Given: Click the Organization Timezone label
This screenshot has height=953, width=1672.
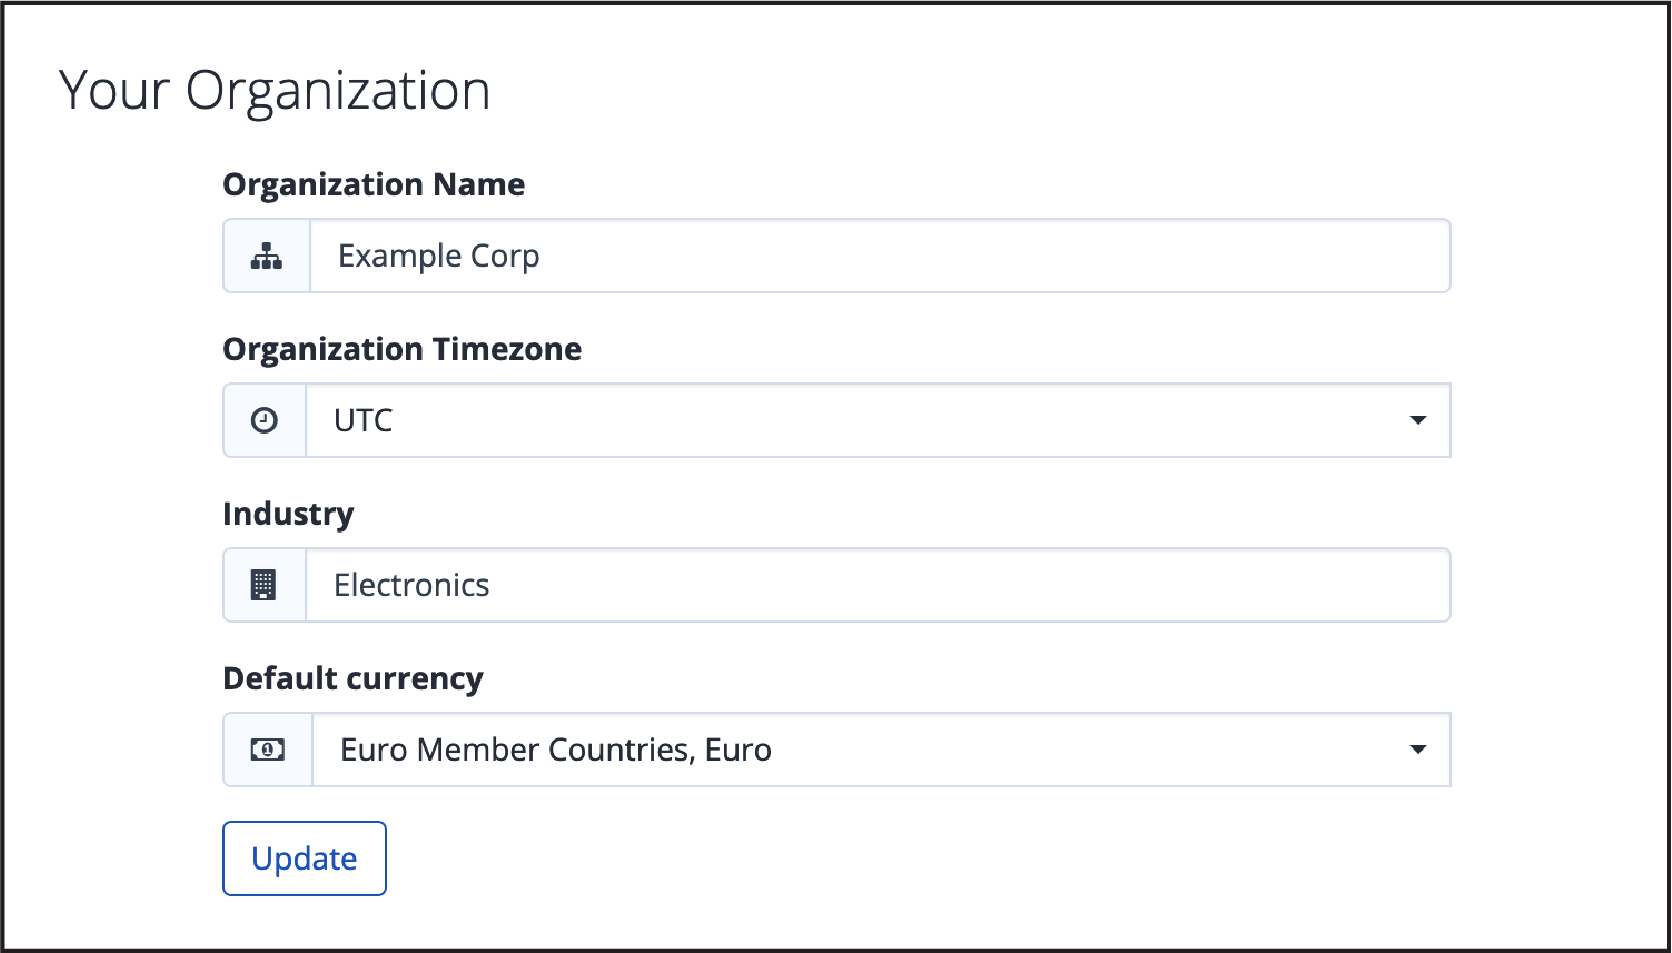Looking at the screenshot, I should [x=402, y=349].
